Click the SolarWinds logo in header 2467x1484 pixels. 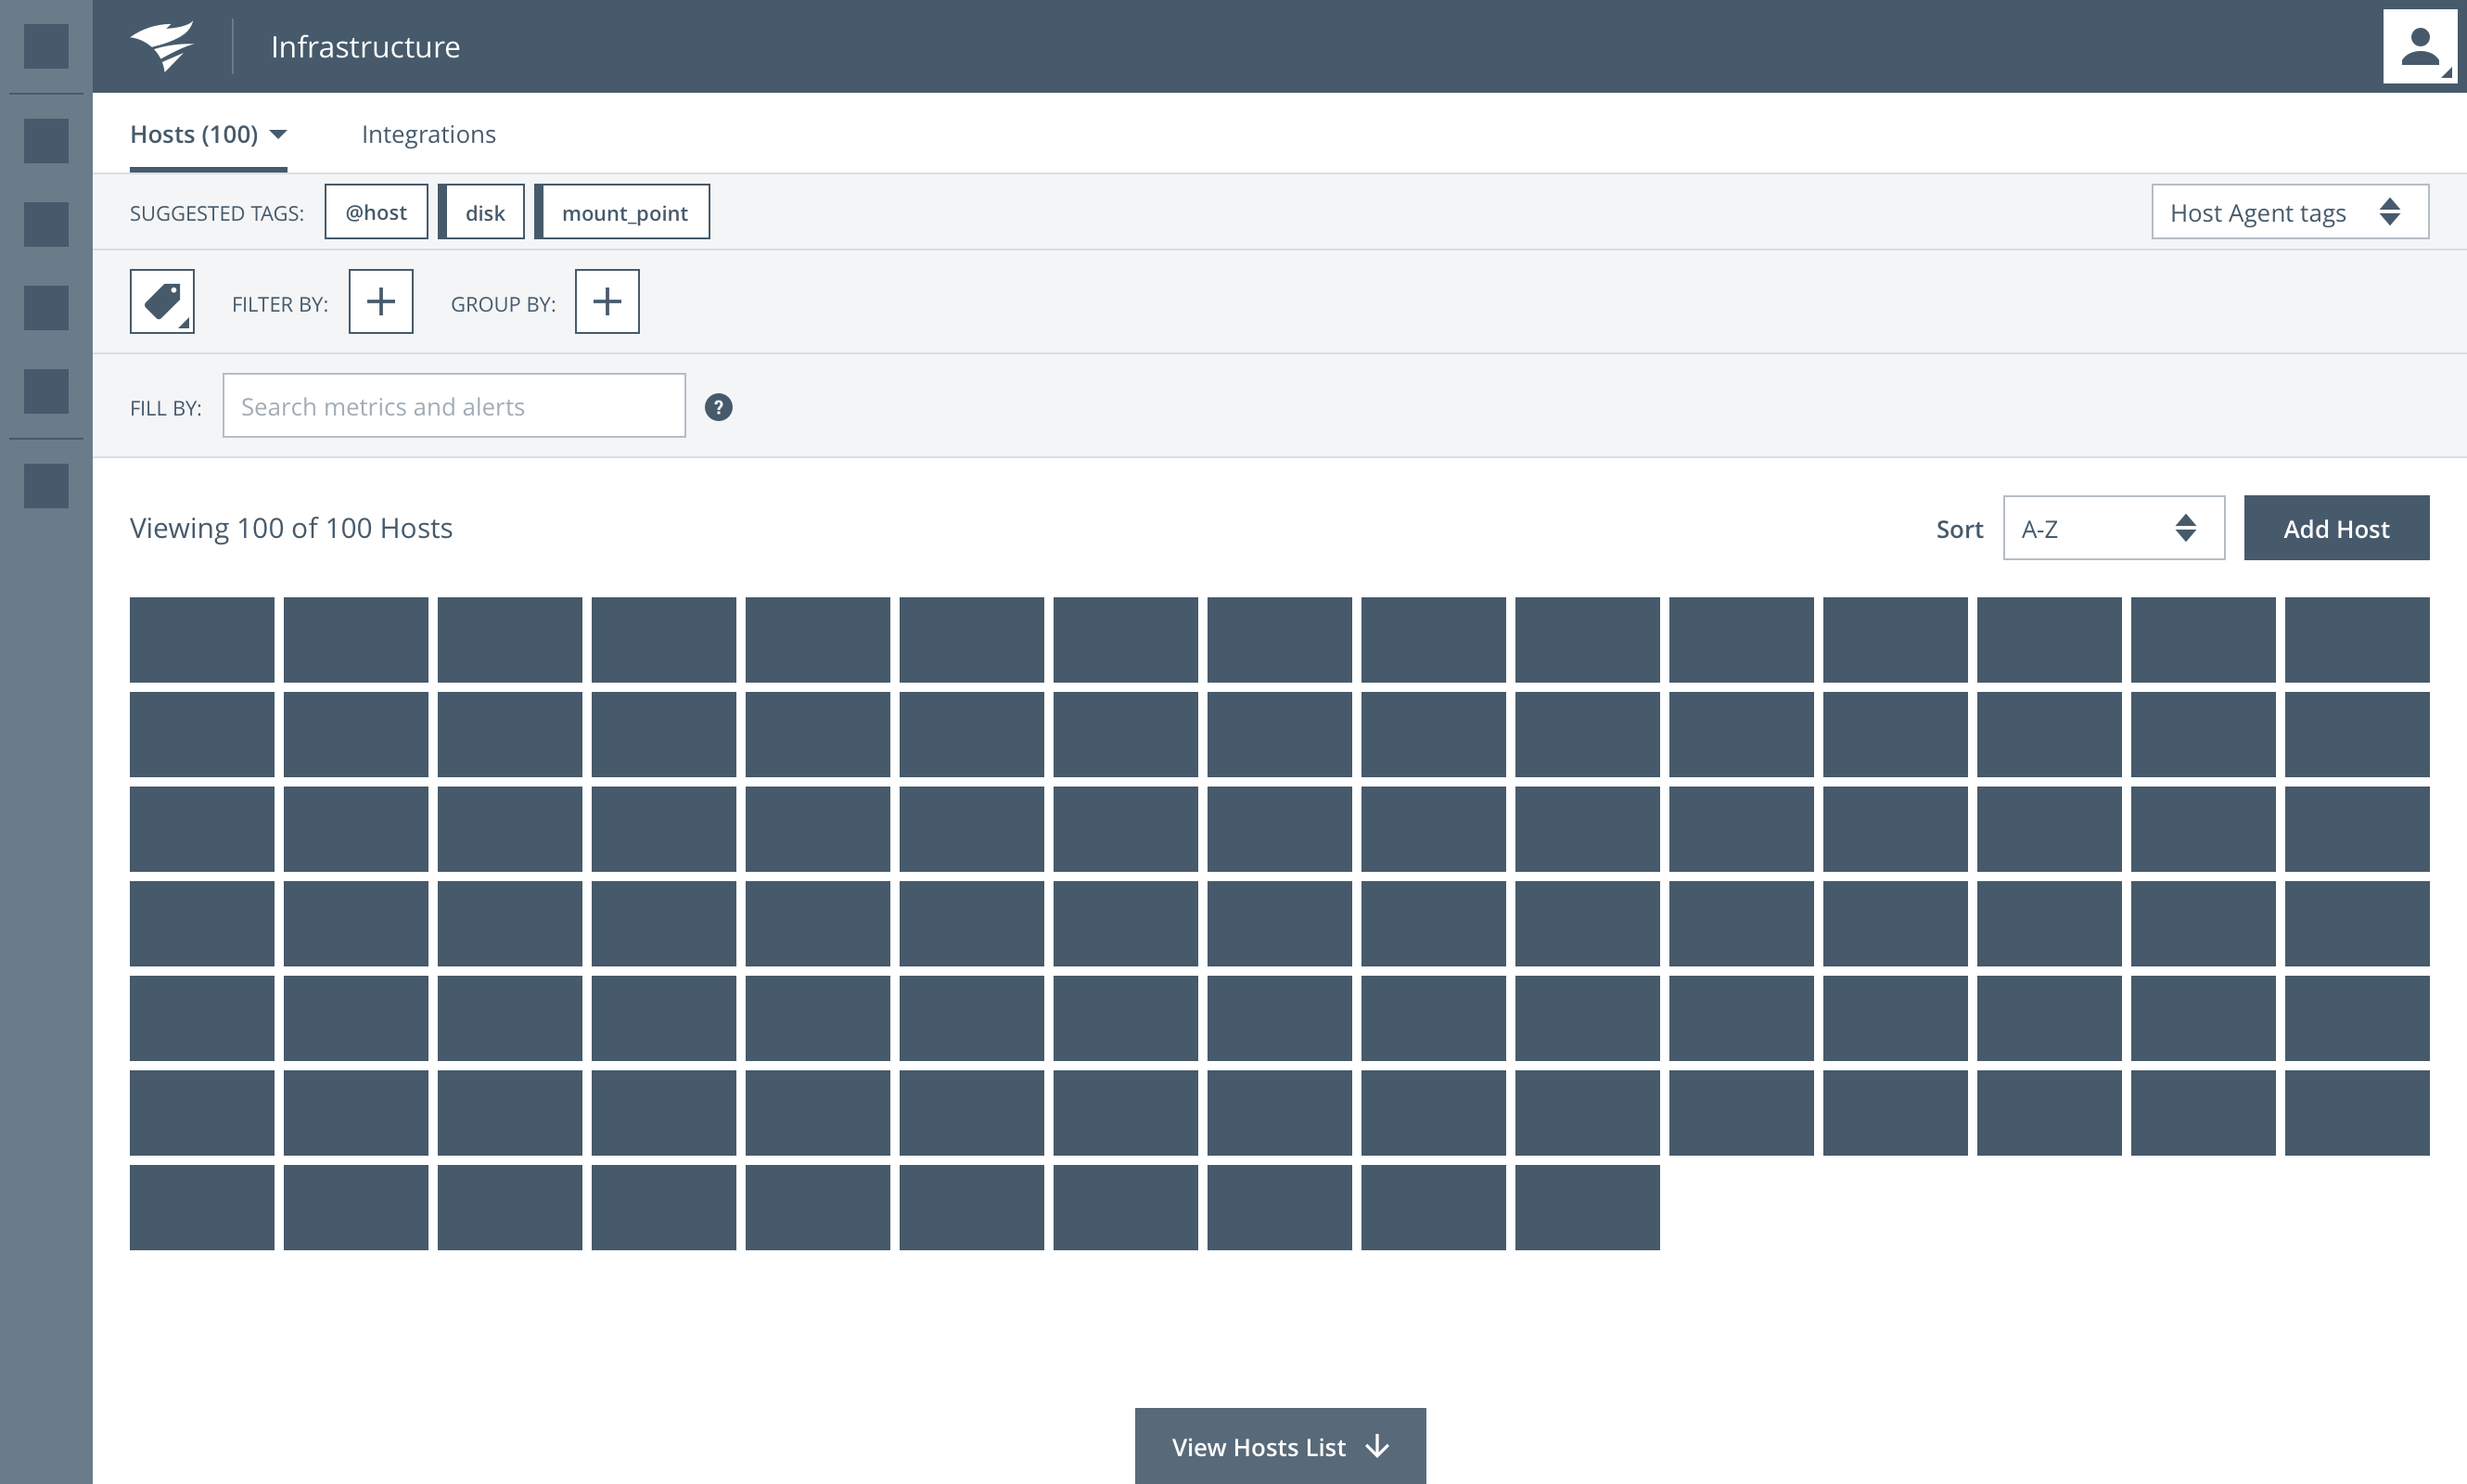click(x=163, y=46)
